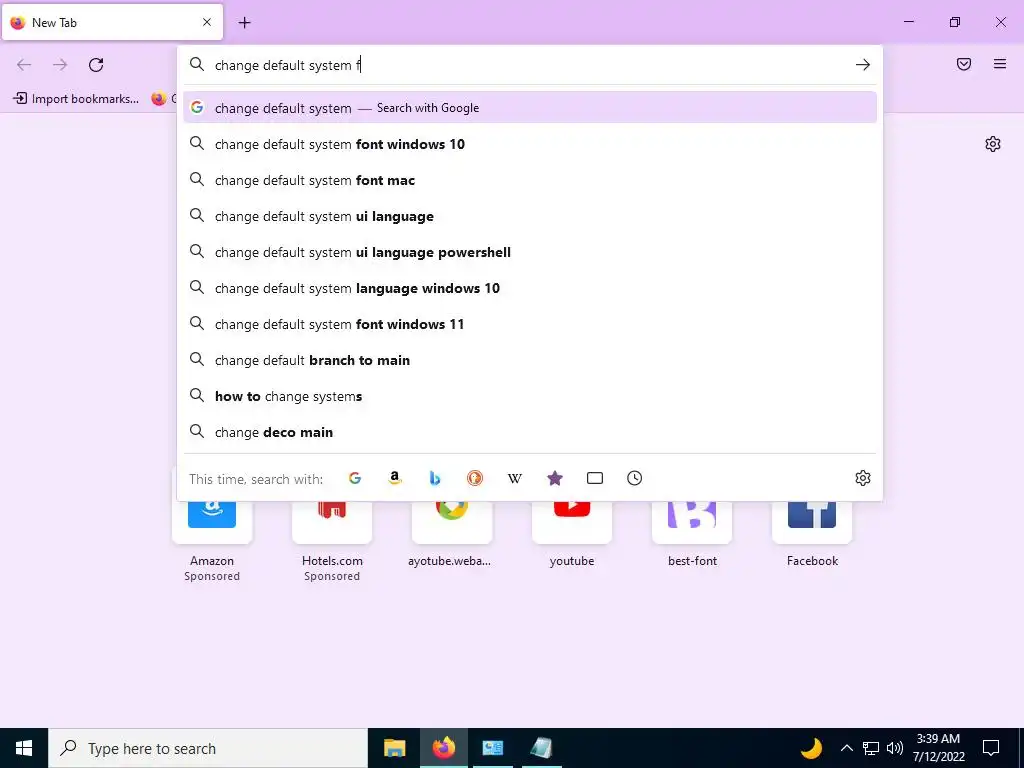Search open tabs using the tabs icon
Screen dimensions: 1024x768
pos(594,478)
